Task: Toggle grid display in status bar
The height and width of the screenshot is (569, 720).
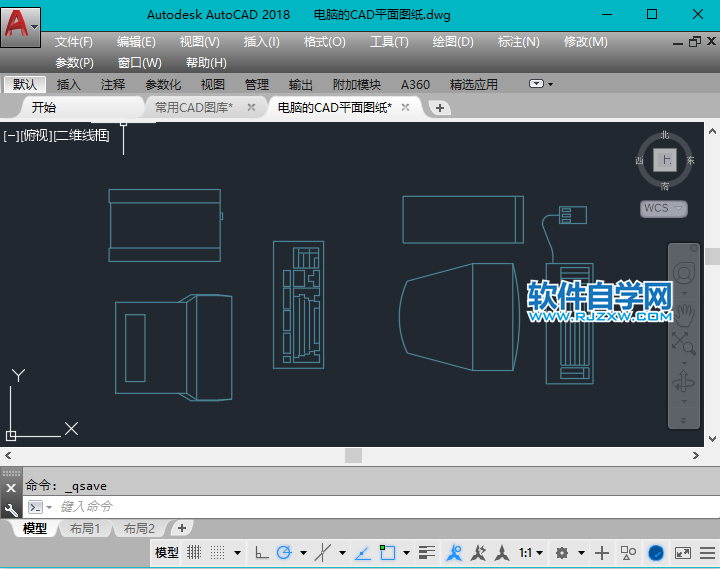Action: (194, 552)
